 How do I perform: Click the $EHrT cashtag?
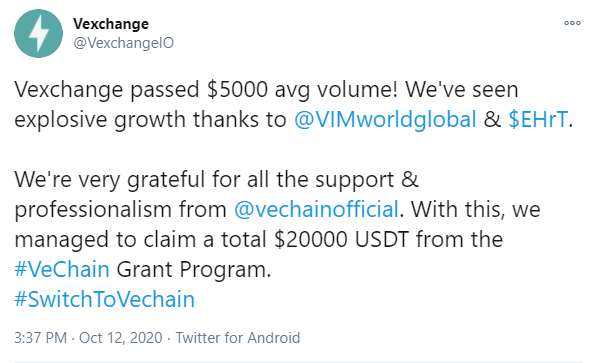pos(538,119)
